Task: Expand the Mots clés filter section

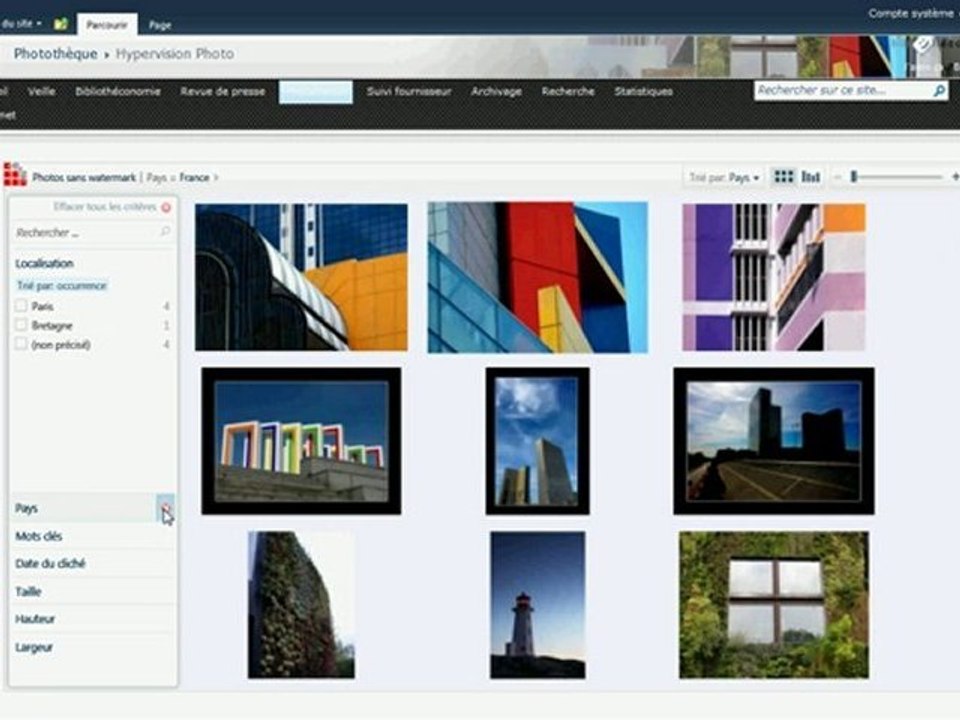Action: (92, 536)
